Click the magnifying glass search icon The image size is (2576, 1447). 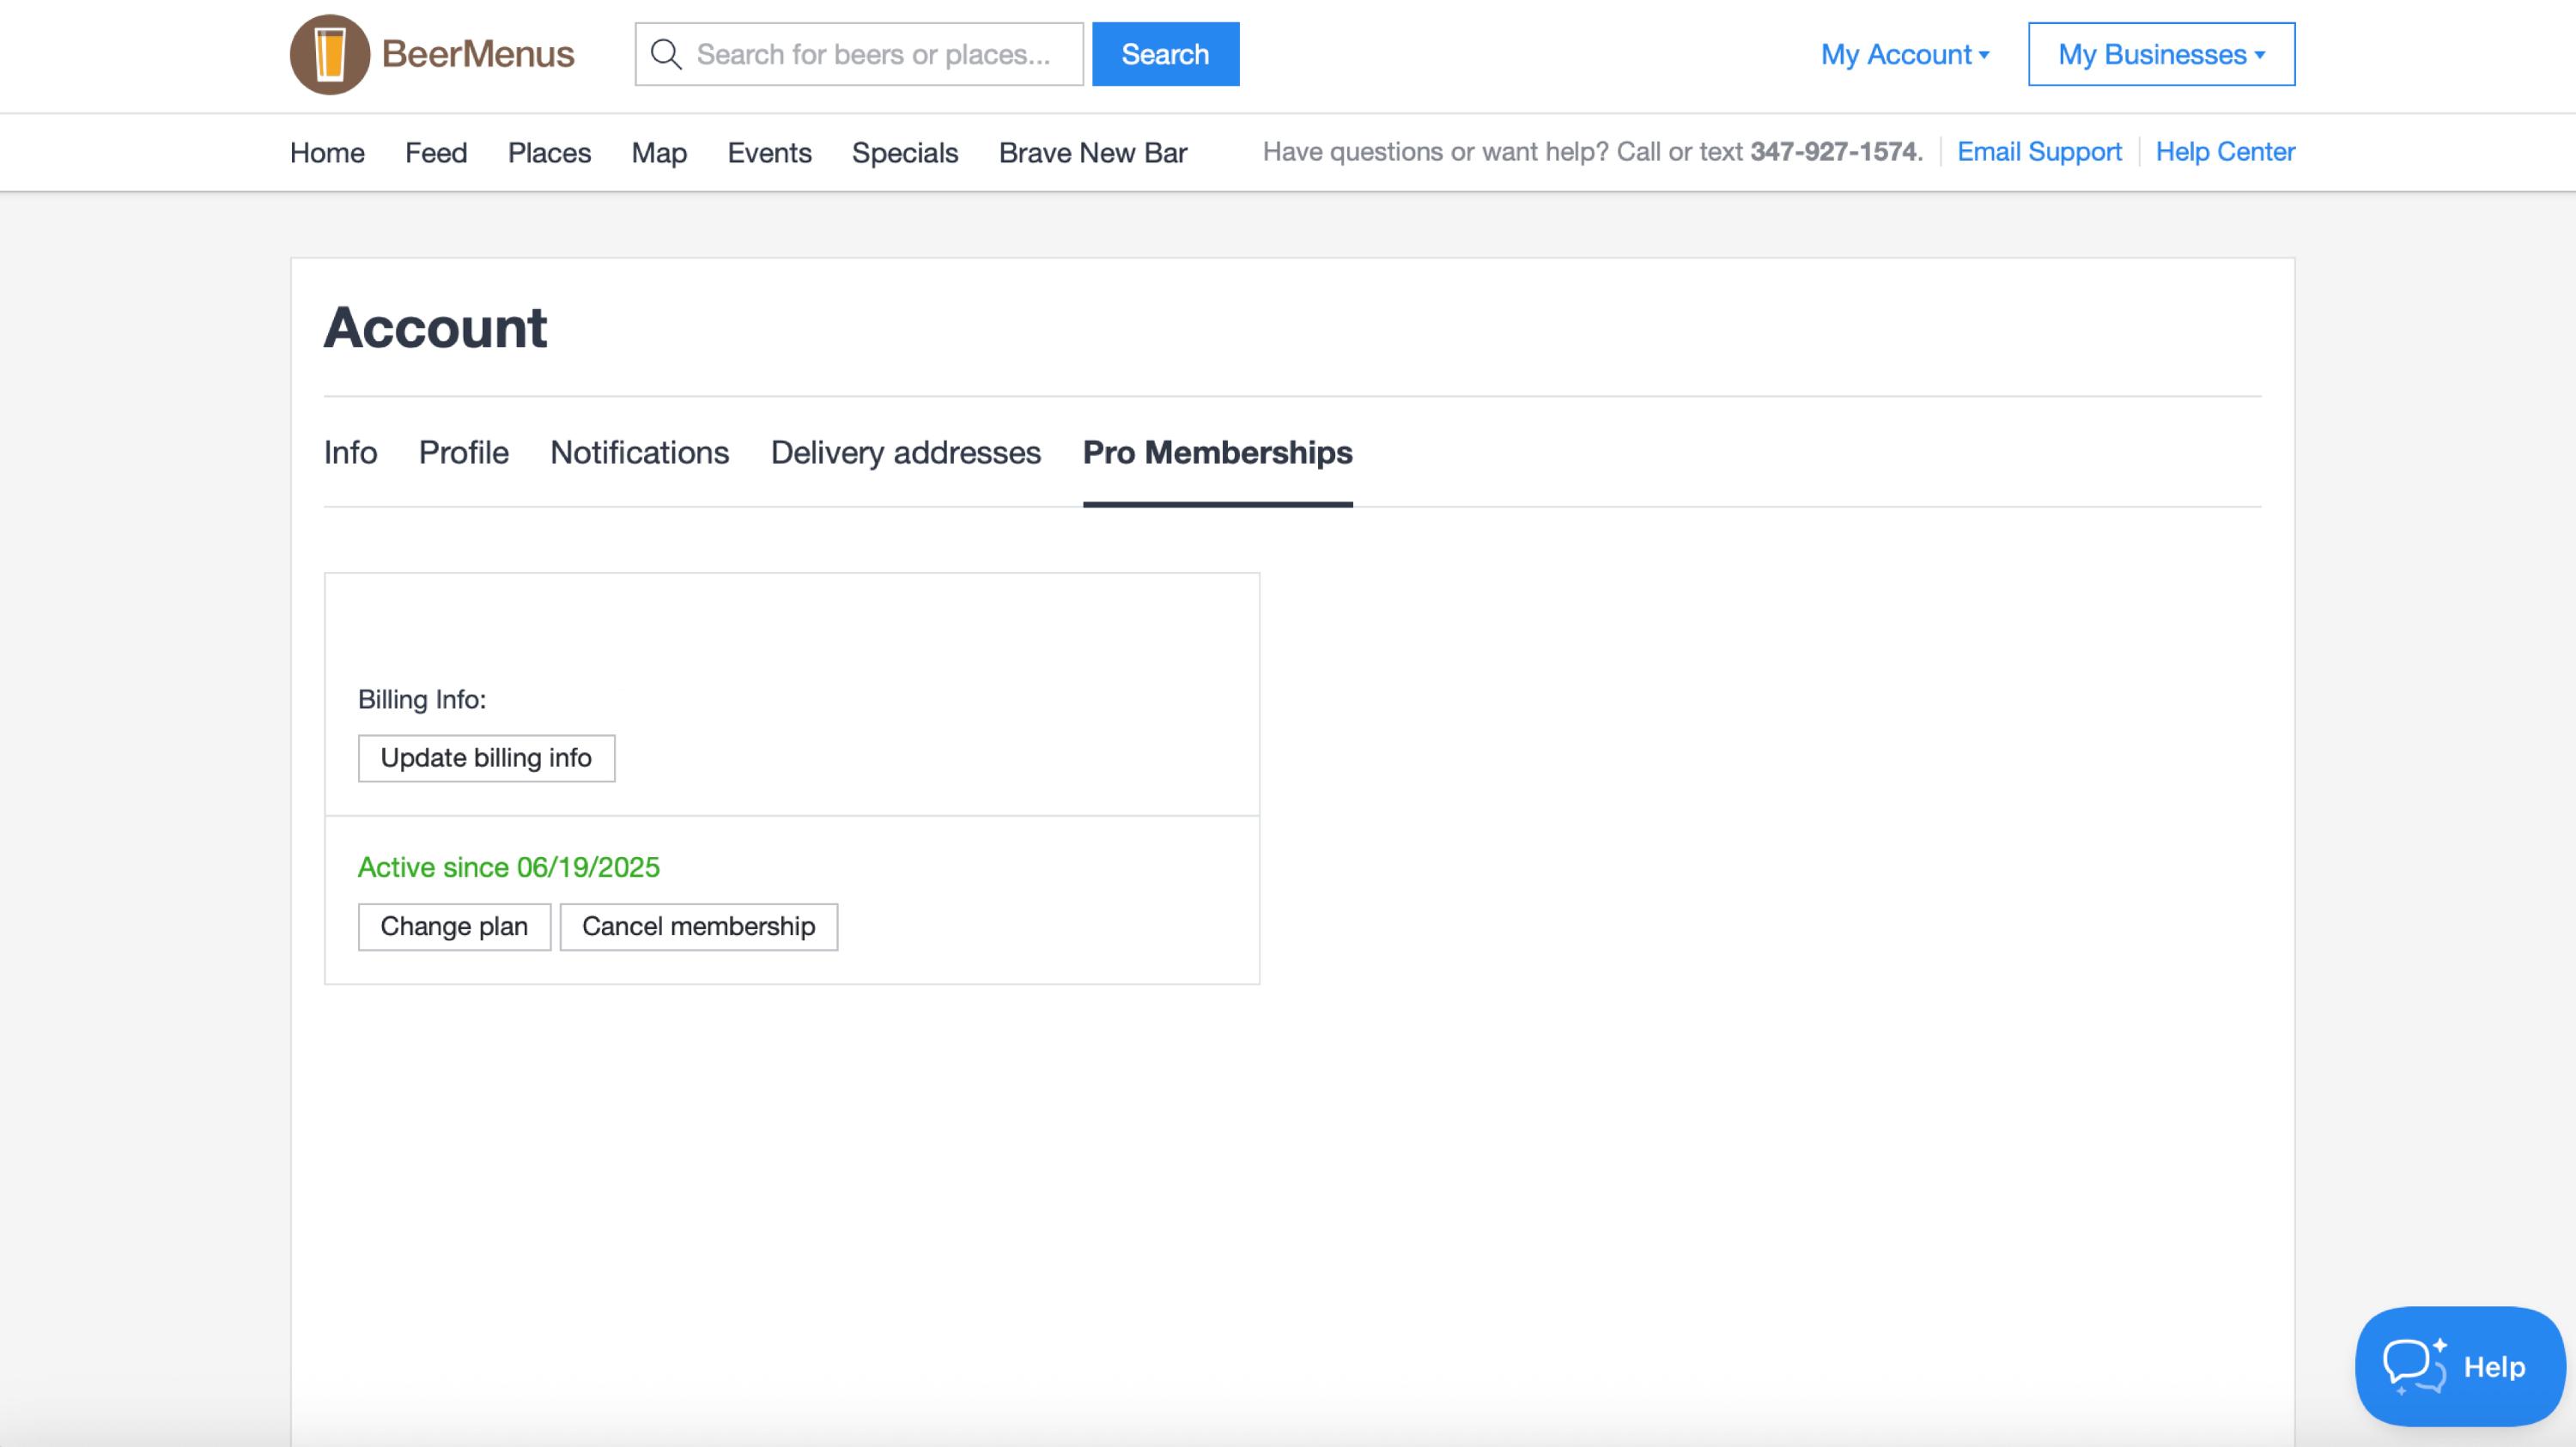666,54
